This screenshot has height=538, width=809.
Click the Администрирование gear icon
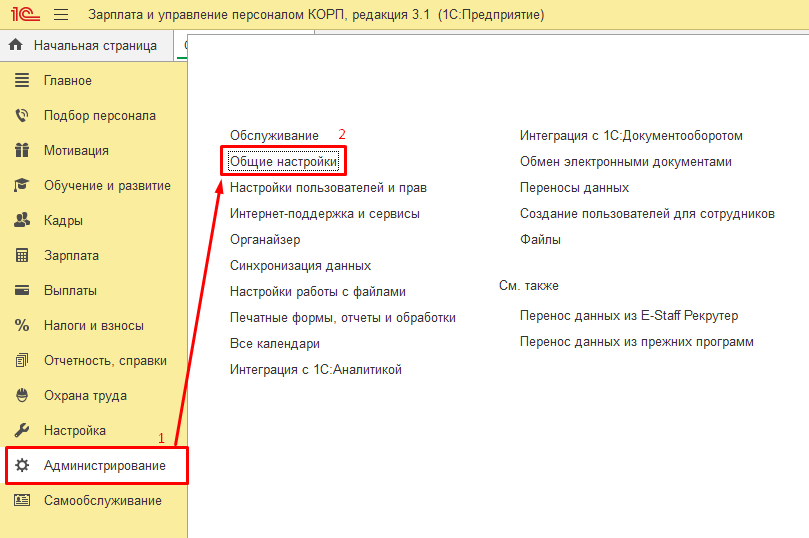pos(22,465)
